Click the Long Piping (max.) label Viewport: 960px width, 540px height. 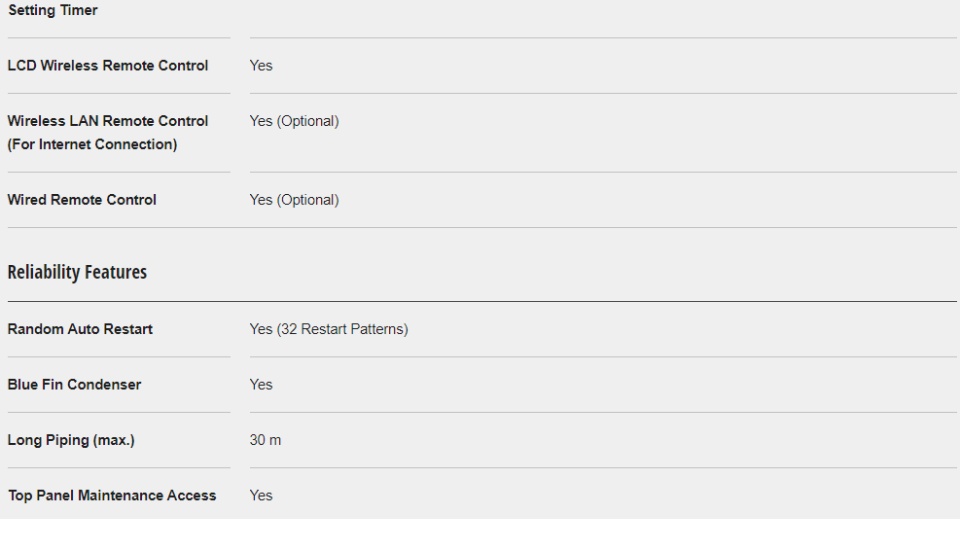[71, 440]
